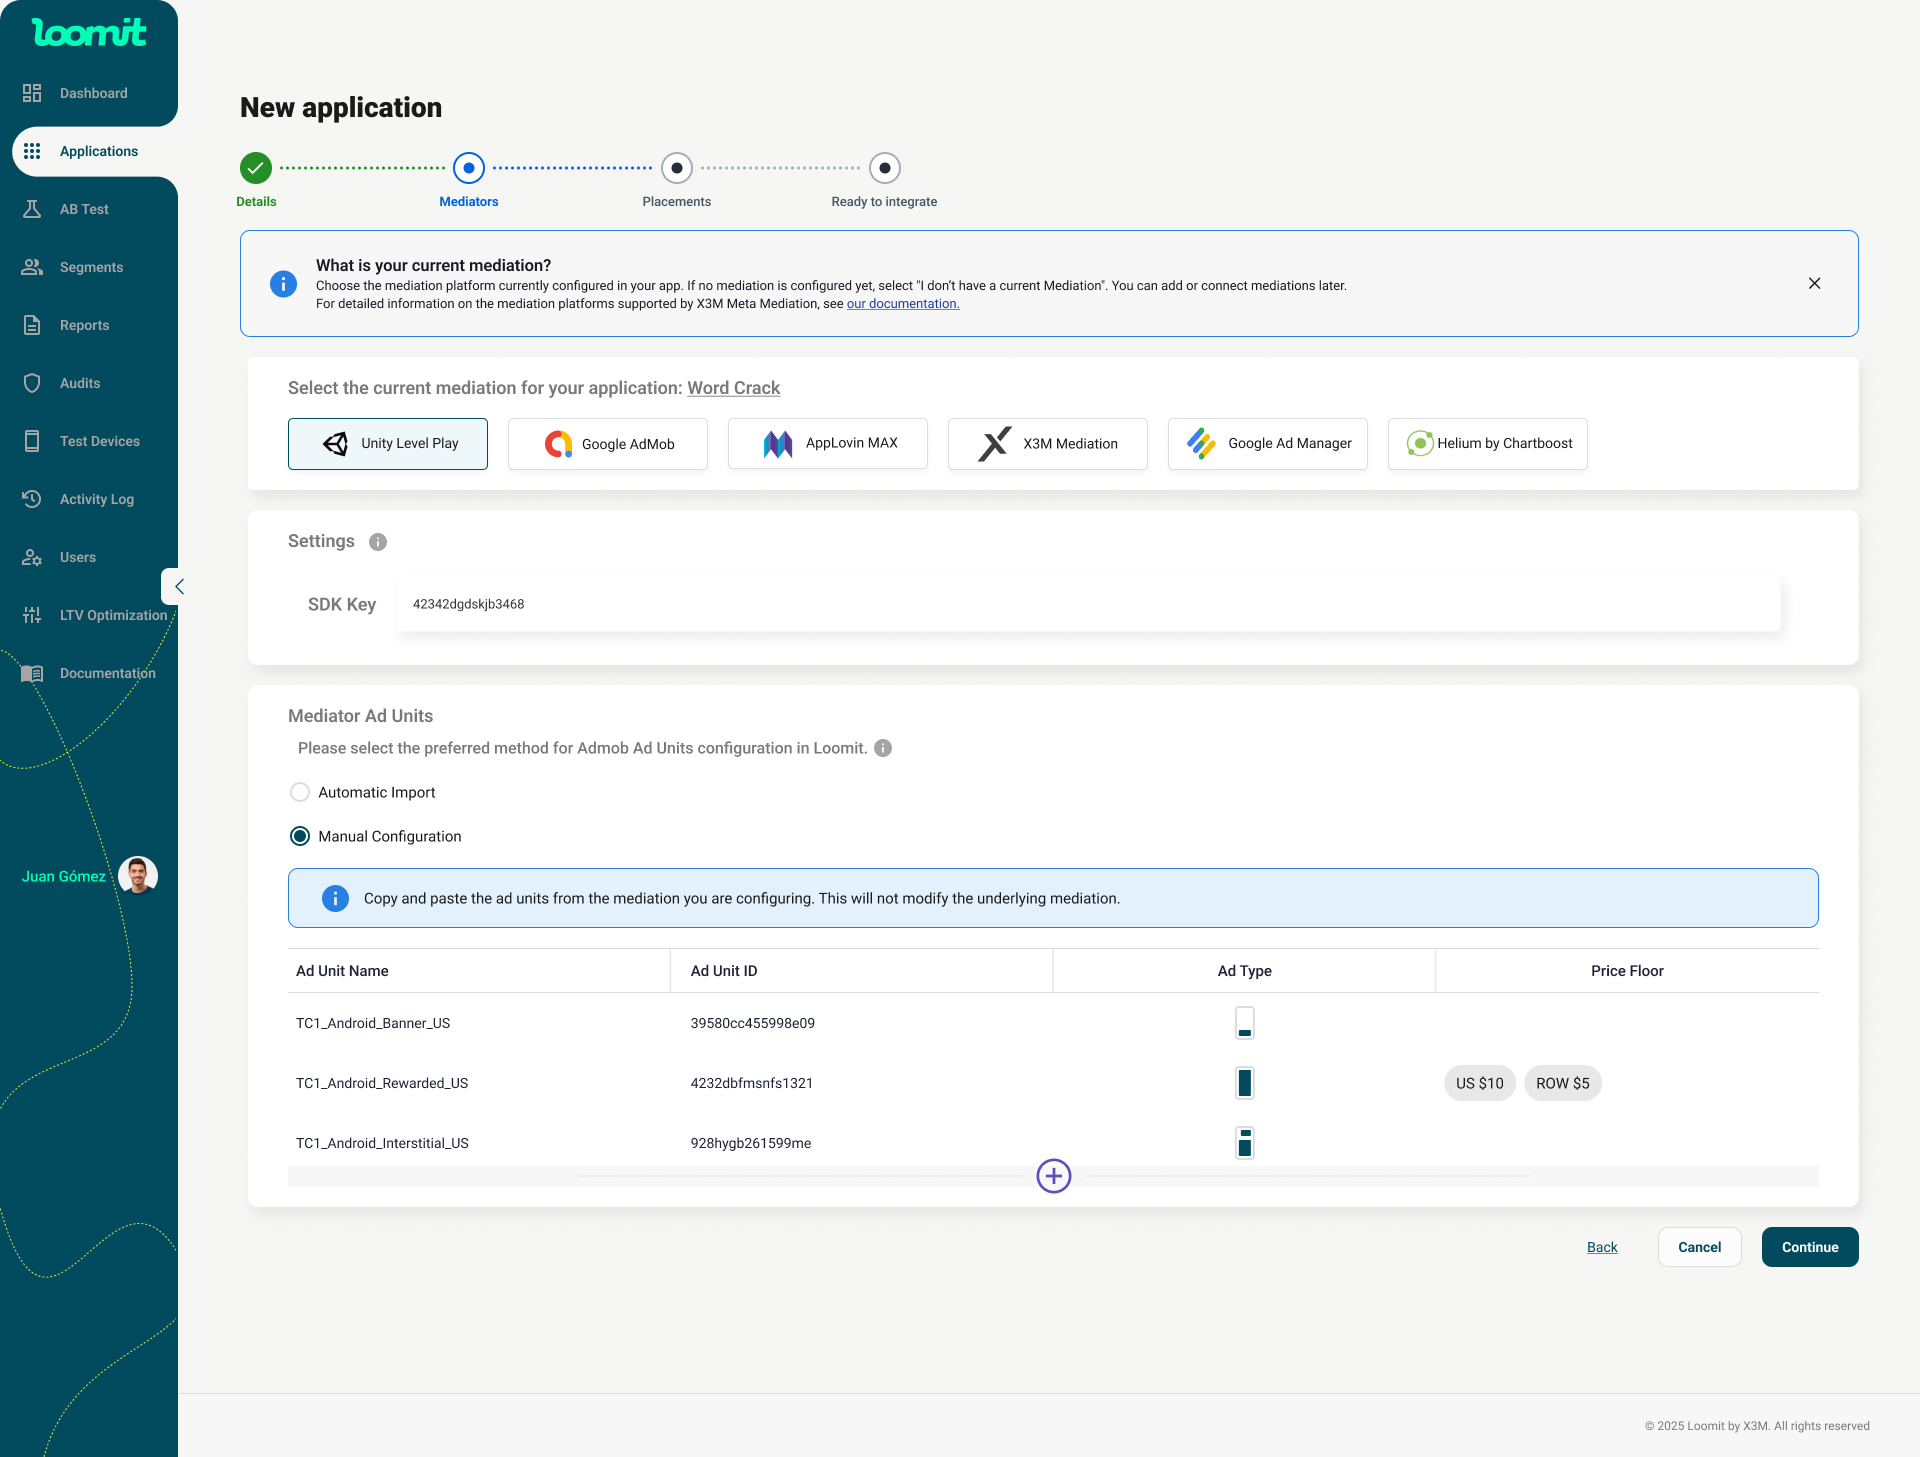The image size is (1920, 1457).
Task: Click the rewarded ad type icon
Action: (x=1244, y=1083)
